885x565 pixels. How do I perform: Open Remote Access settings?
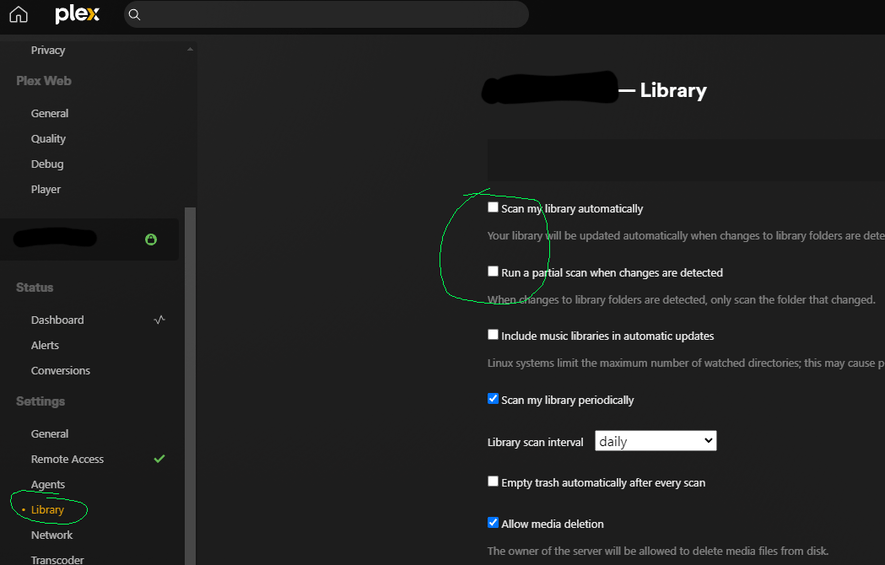(x=67, y=459)
